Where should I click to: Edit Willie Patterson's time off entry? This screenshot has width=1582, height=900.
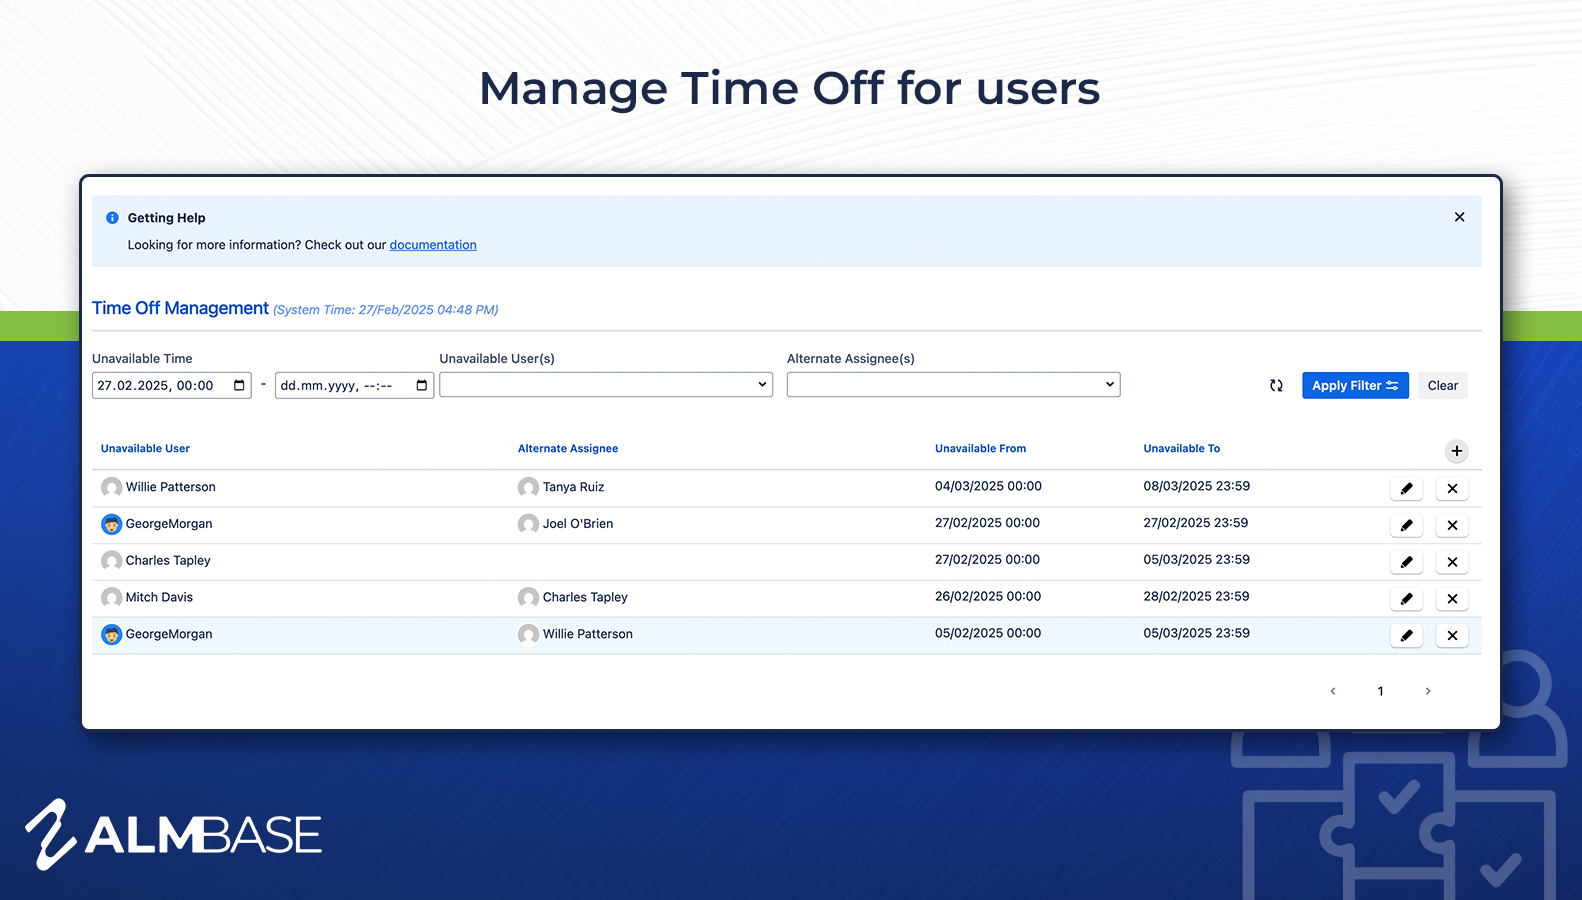tap(1406, 489)
